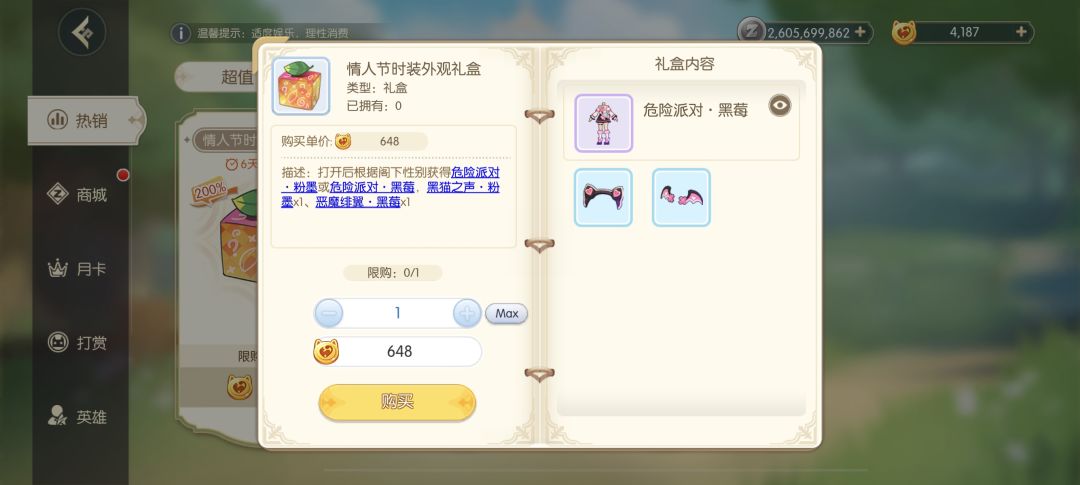
Task: Add Zeny with the plus icon
Action: click(860, 32)
